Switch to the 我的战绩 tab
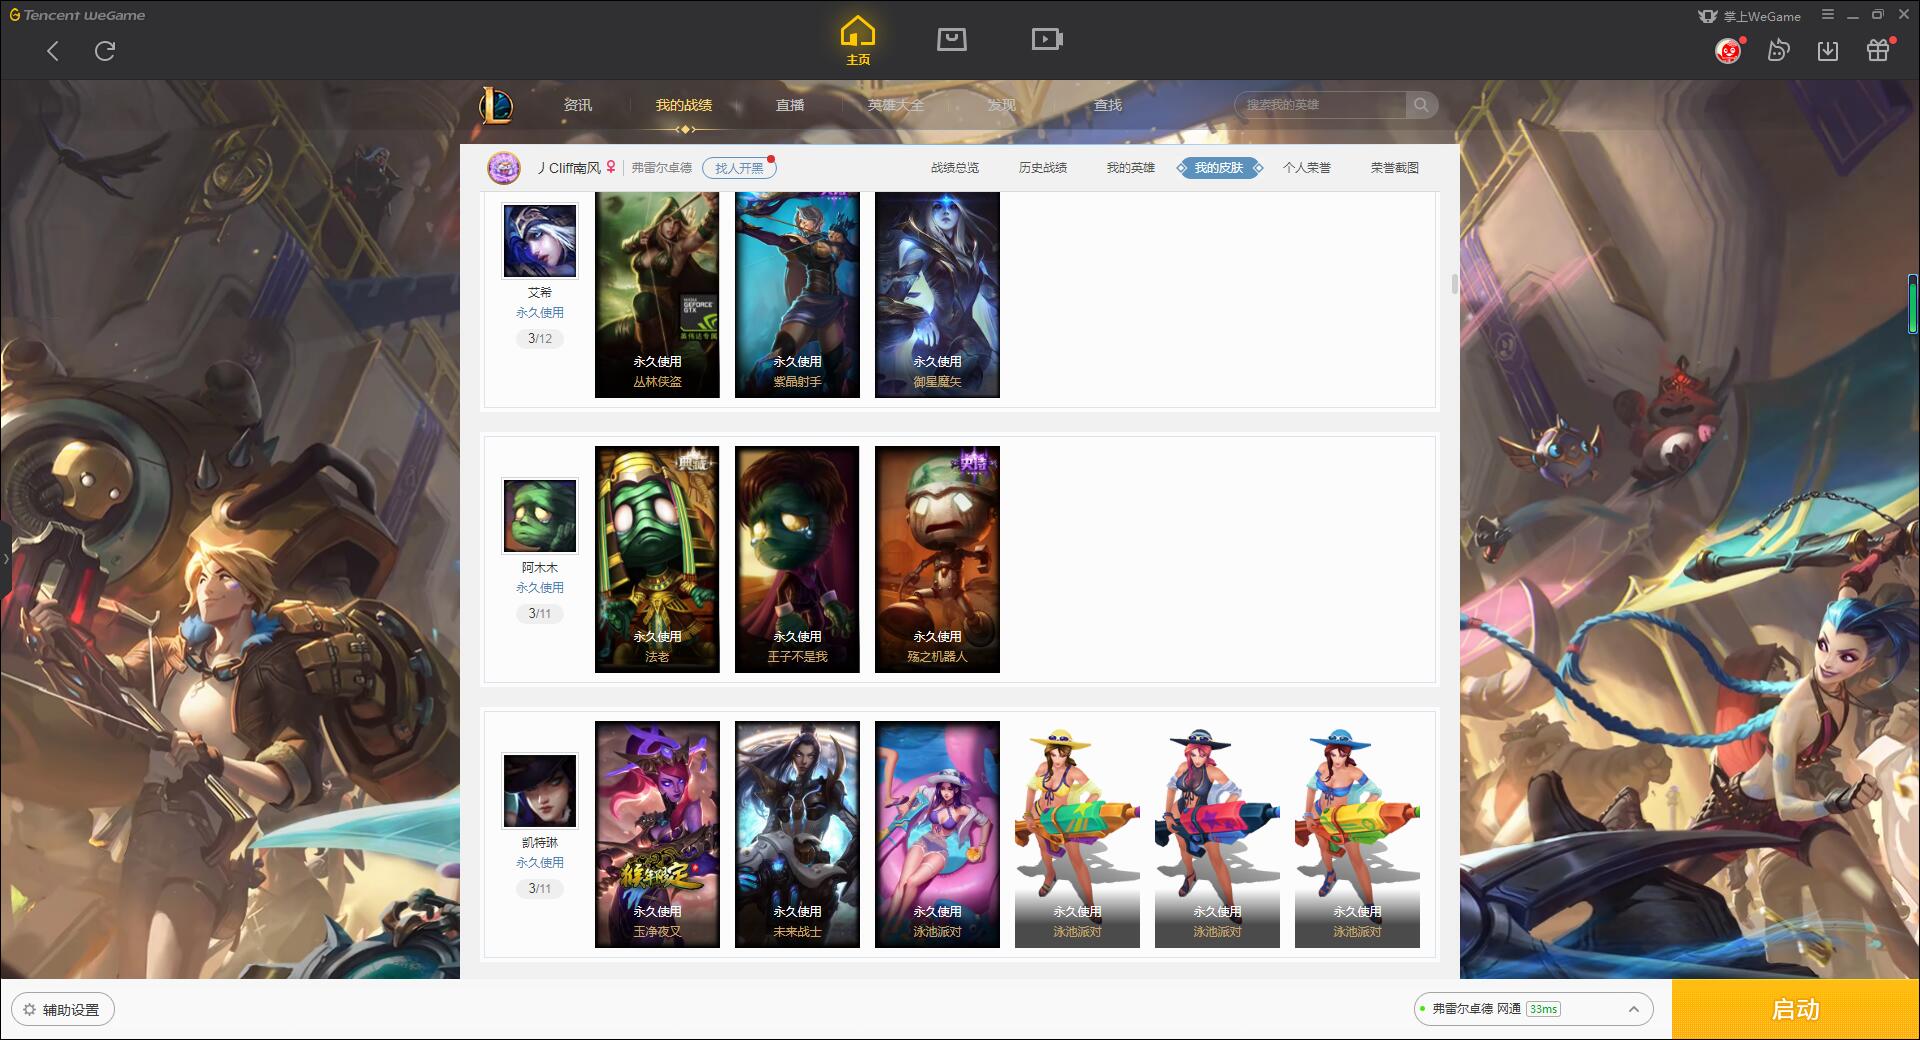 pos(684,105)
